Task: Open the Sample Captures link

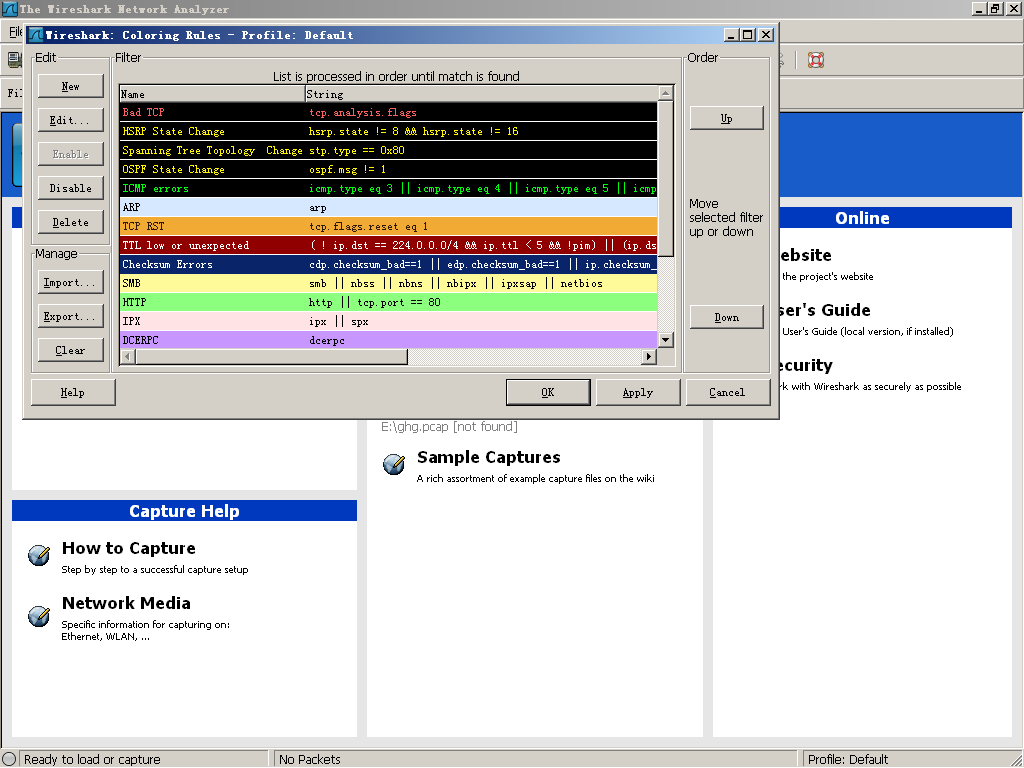Action: point(488,457)
